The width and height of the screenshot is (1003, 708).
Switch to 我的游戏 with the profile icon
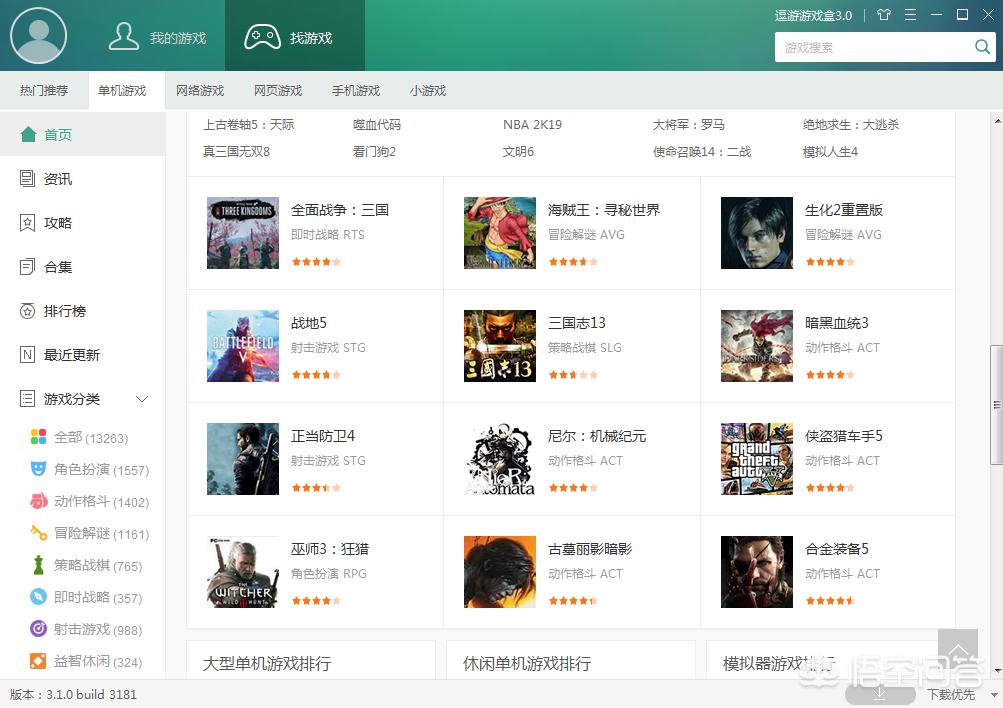coord(124,35)
